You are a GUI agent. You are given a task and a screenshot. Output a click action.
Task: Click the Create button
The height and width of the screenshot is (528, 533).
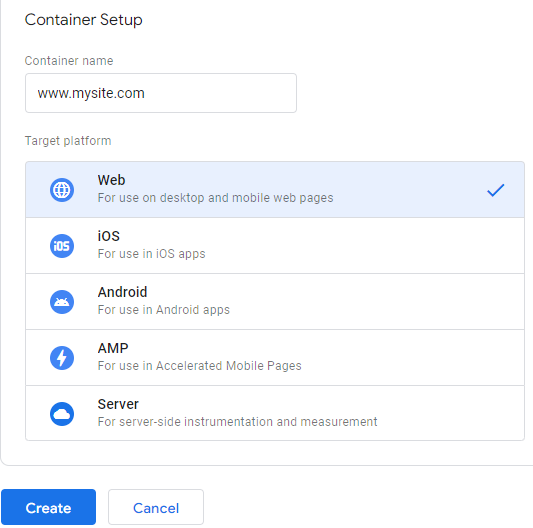(48, 507)
